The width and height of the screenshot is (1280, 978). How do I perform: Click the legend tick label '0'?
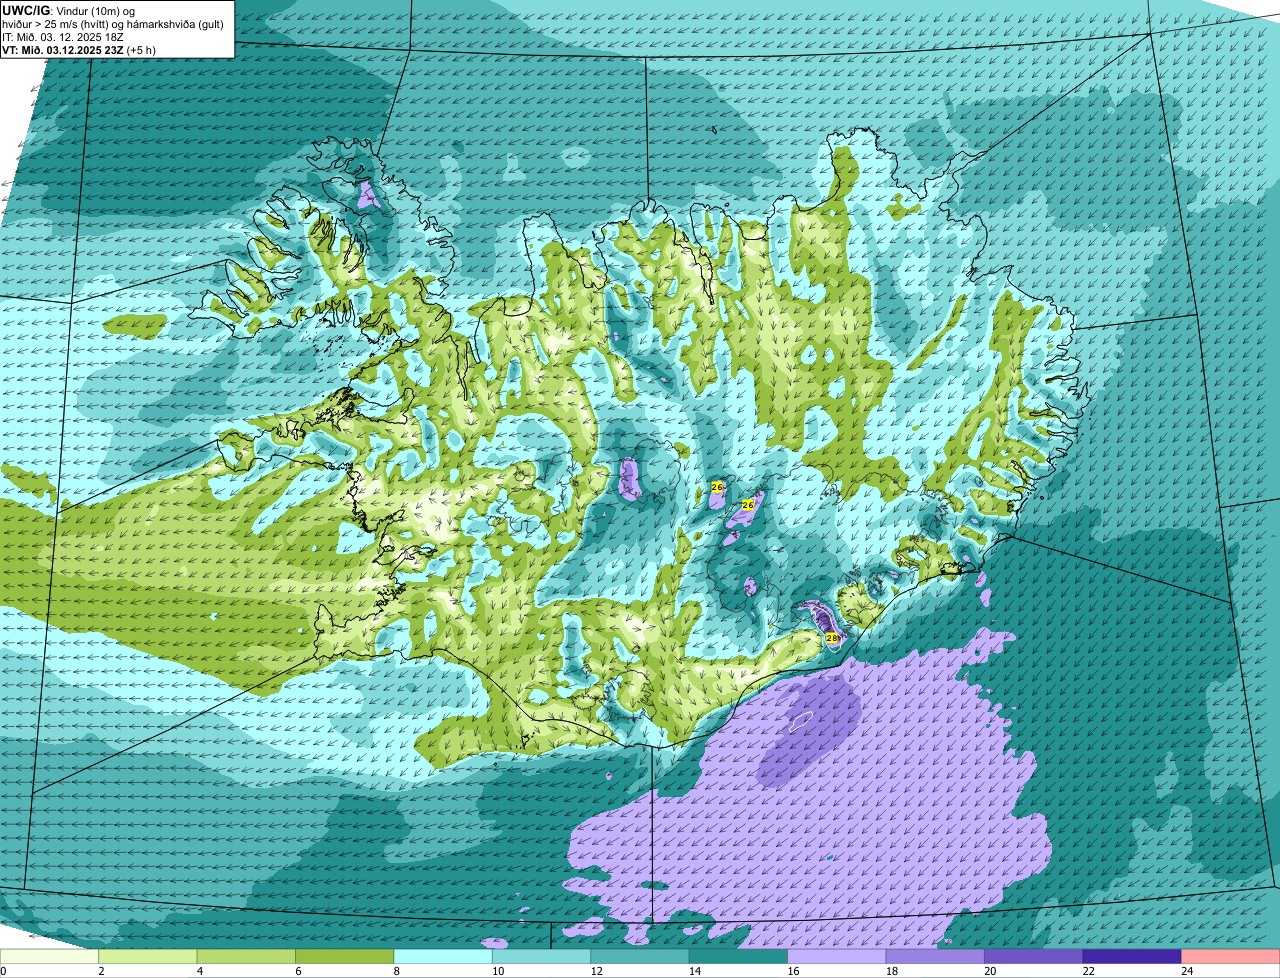point(3,971)
